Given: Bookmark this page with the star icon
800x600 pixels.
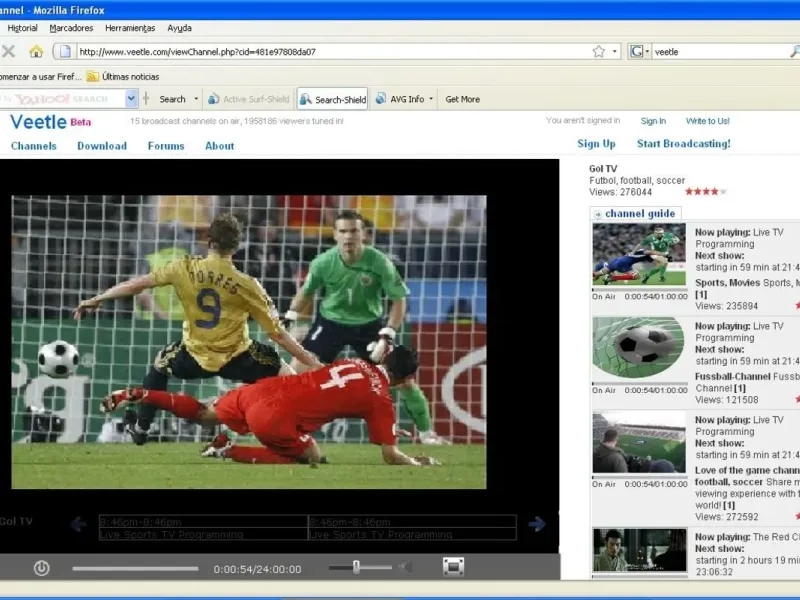Looking at the screenshot, I should (x=598, y=51).
